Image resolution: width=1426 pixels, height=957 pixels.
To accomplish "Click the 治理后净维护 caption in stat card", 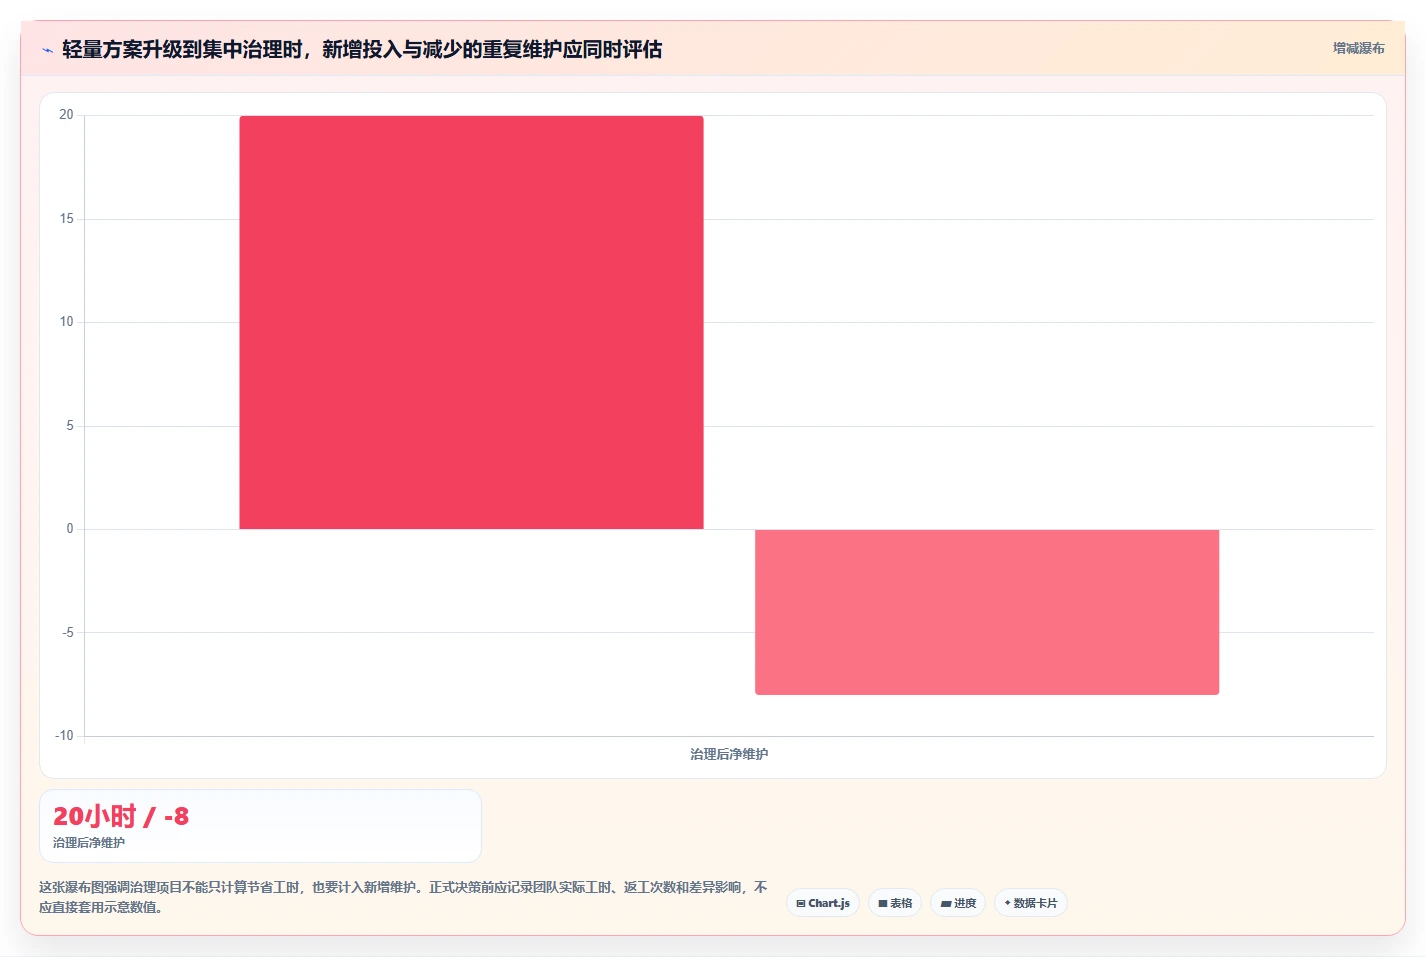I will (x=89, y=843).
